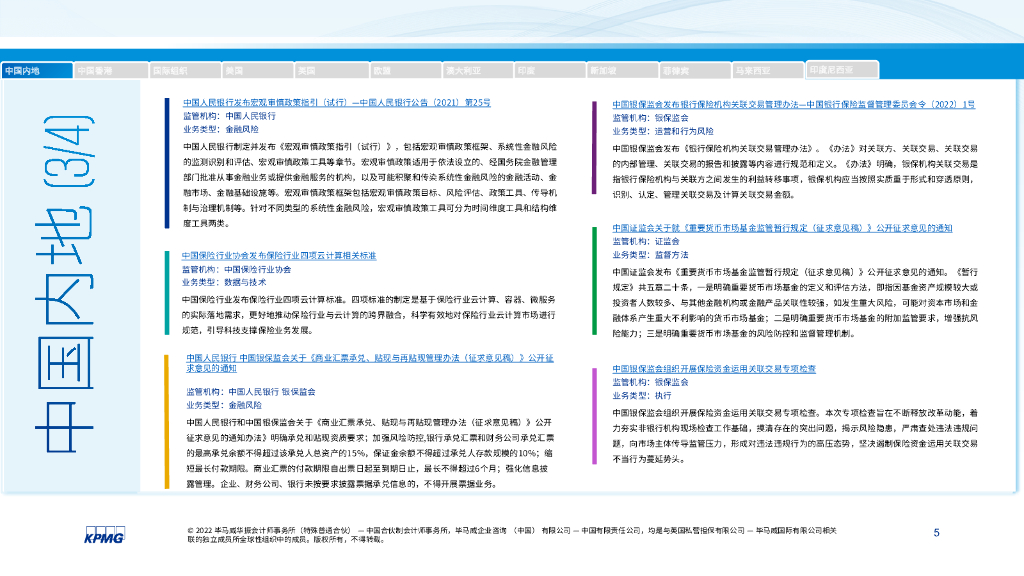Click the © 2022 毕马威 copyright footer text
Viewport: 1024px width, 576px height.
(x=512, y=535)
